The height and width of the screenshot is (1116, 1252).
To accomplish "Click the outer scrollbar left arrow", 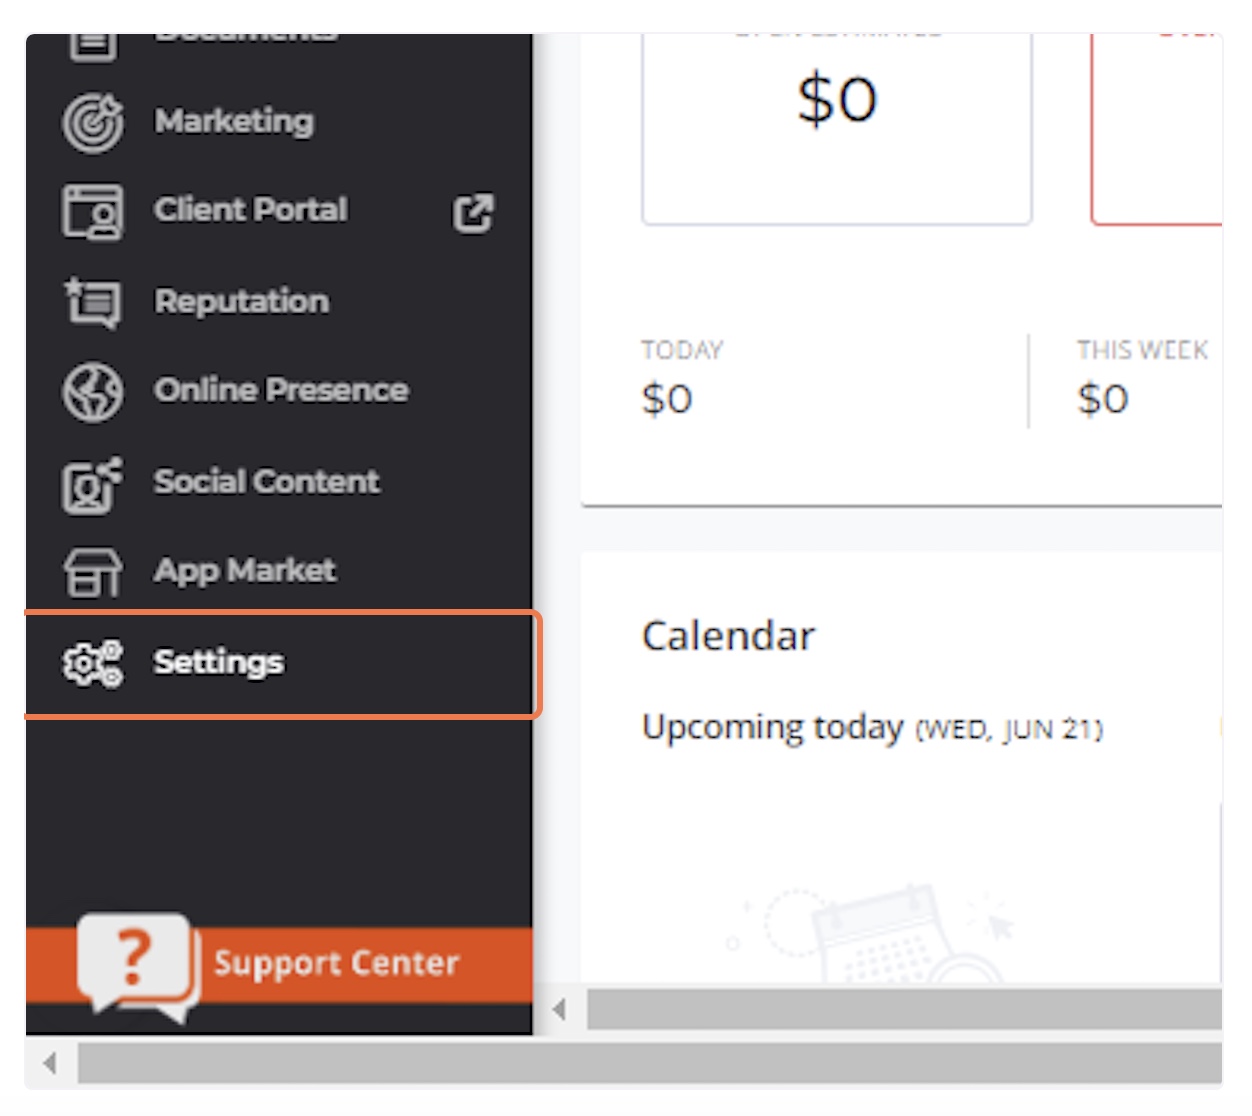I will 50,1063.
